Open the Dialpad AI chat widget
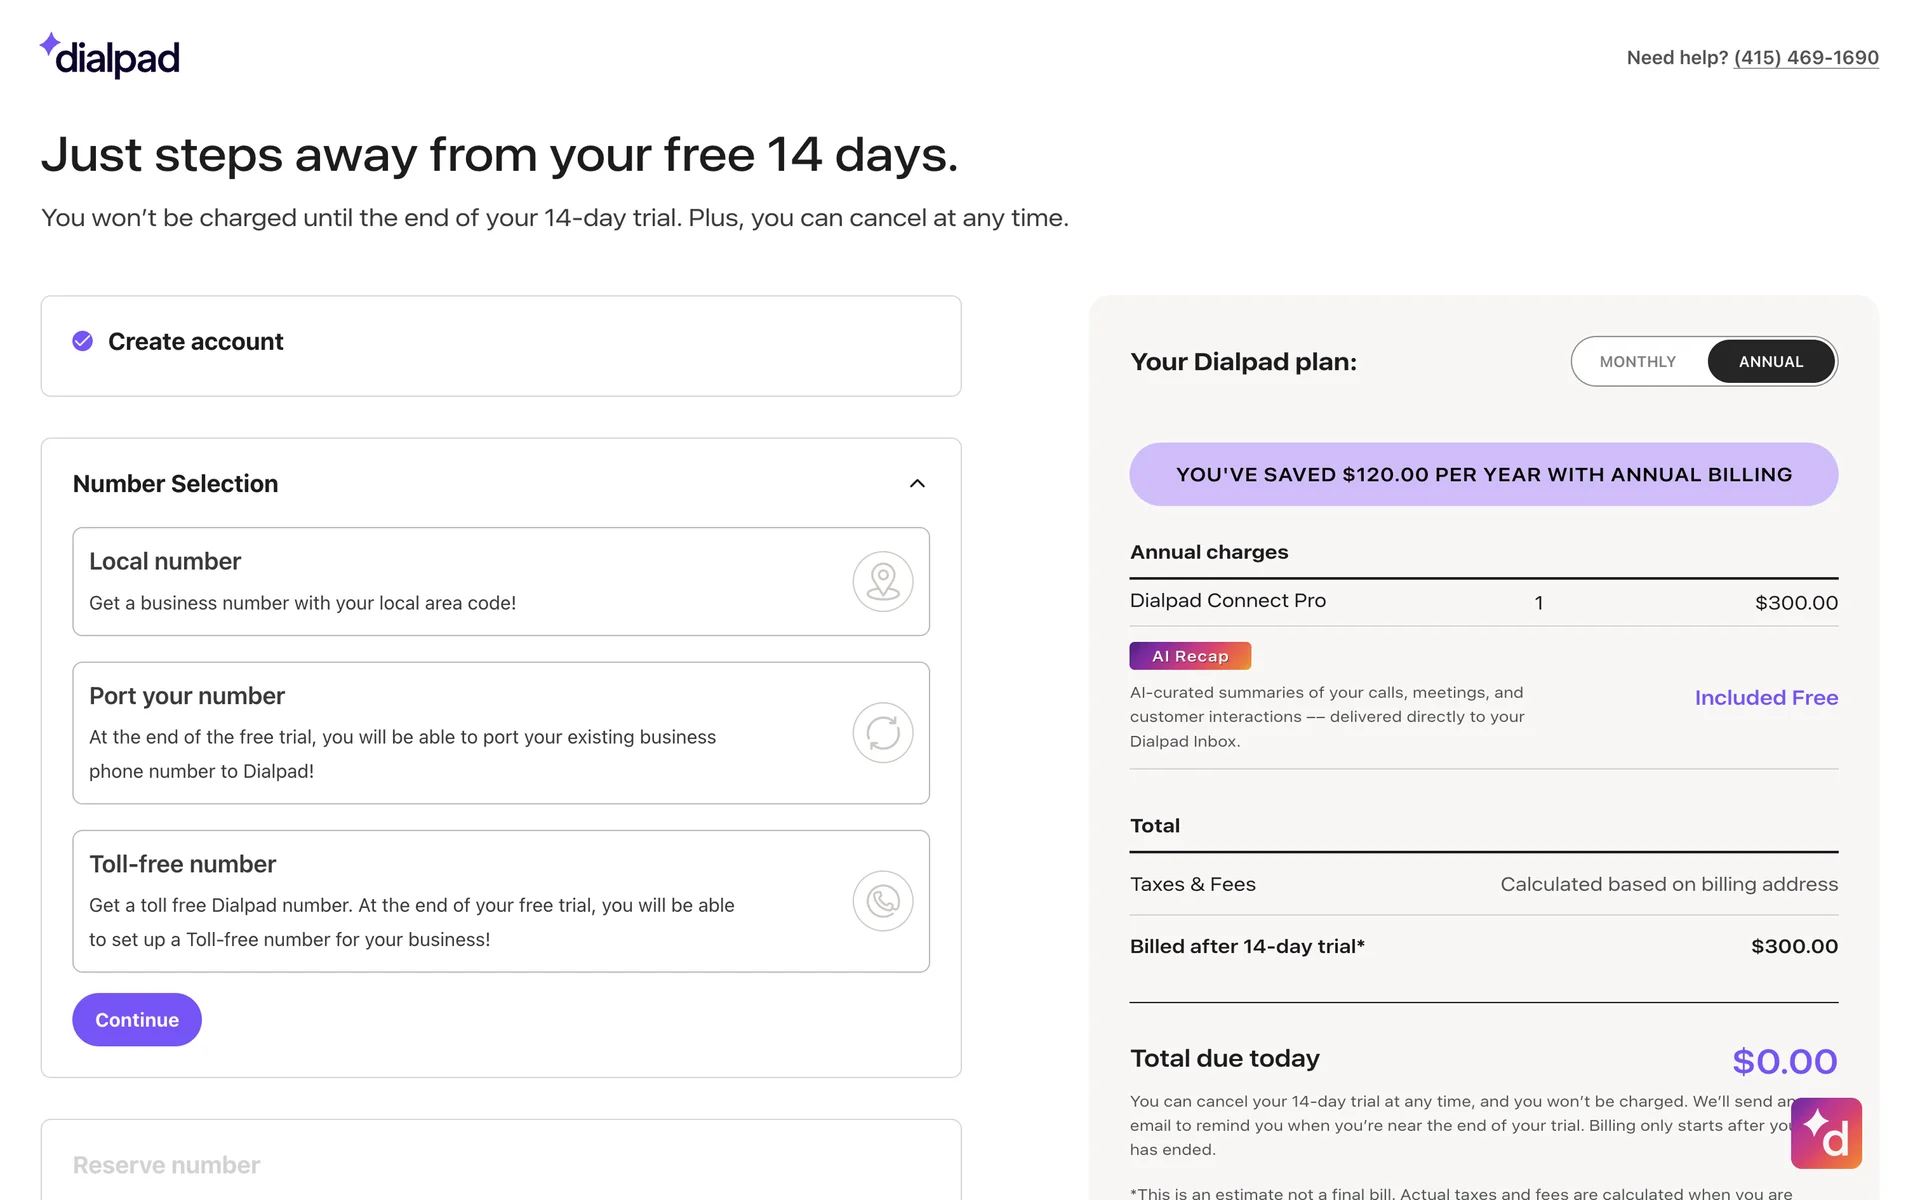1920x1200 pixels. (1825, 1133)
